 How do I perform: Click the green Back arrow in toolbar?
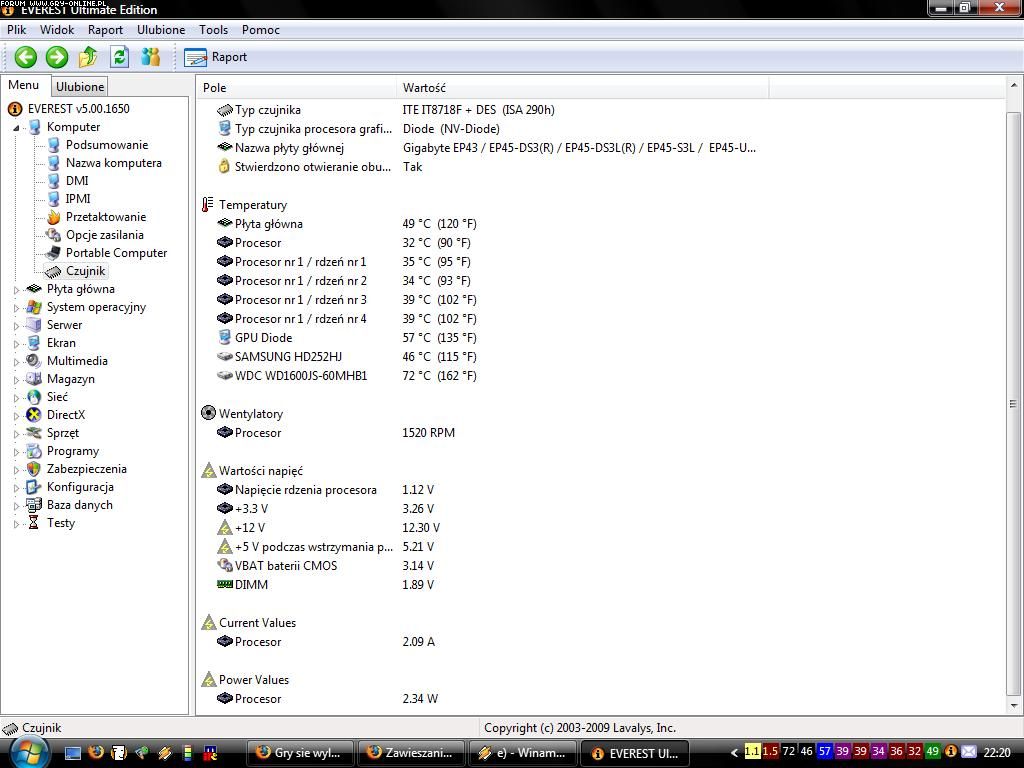[x=26, y=57]
